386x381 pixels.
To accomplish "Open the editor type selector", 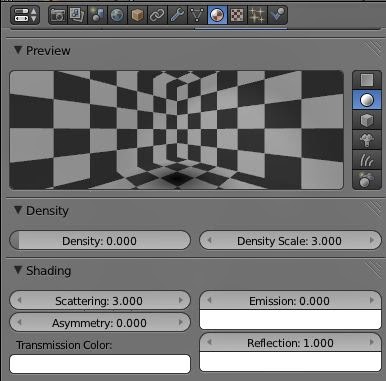I will click(x=25, y=15).
